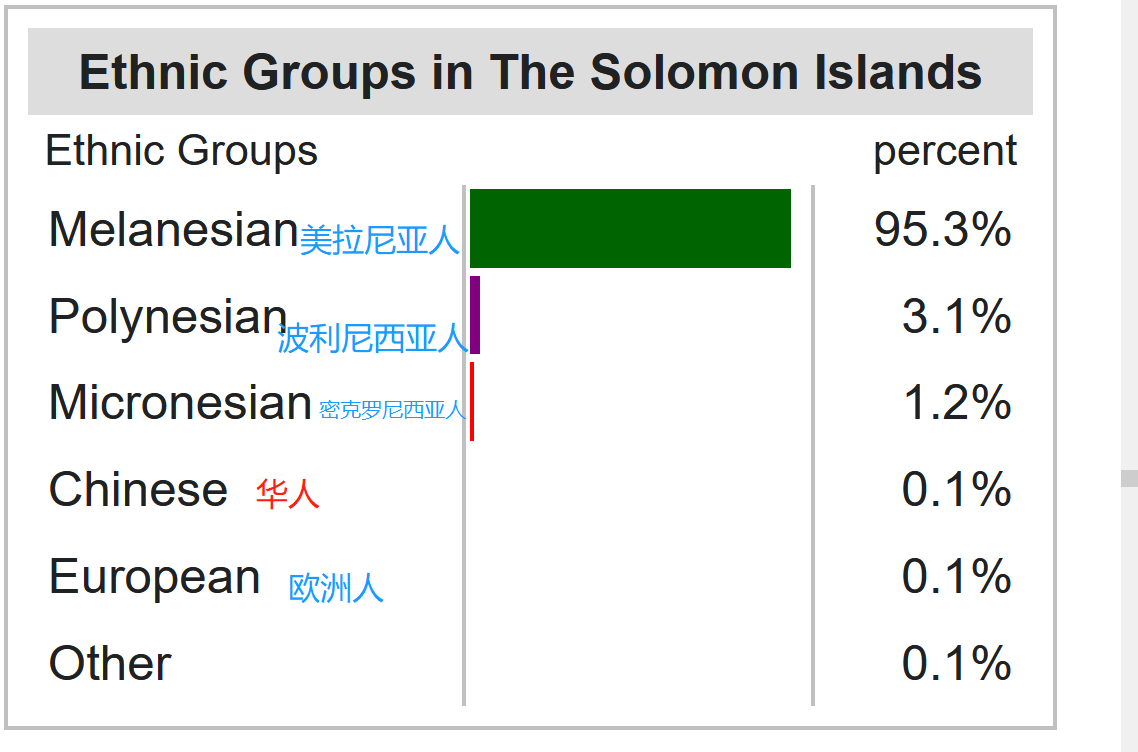
Task: Select the Melanesian label
Action: (173, 229)
